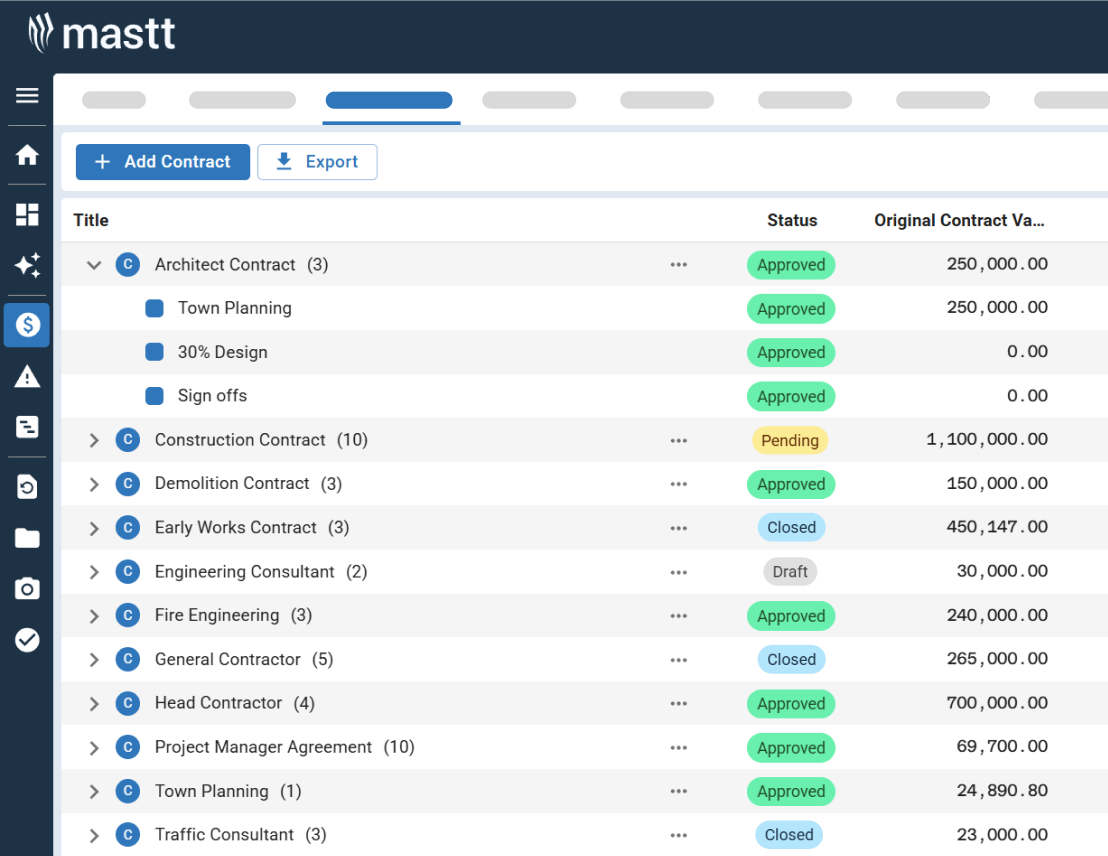Image resolution: width=1108 pixels, height=856 pixels.
Task: Select the notes list icon in sidebar
Action: [27, 428]
